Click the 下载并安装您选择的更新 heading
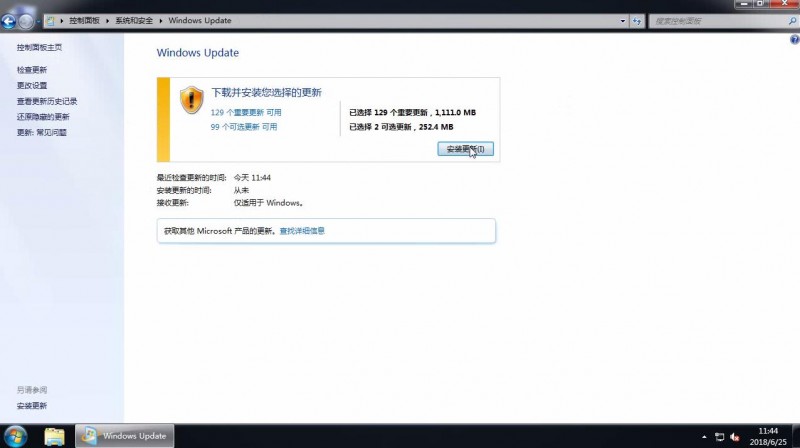 (266, 93)
